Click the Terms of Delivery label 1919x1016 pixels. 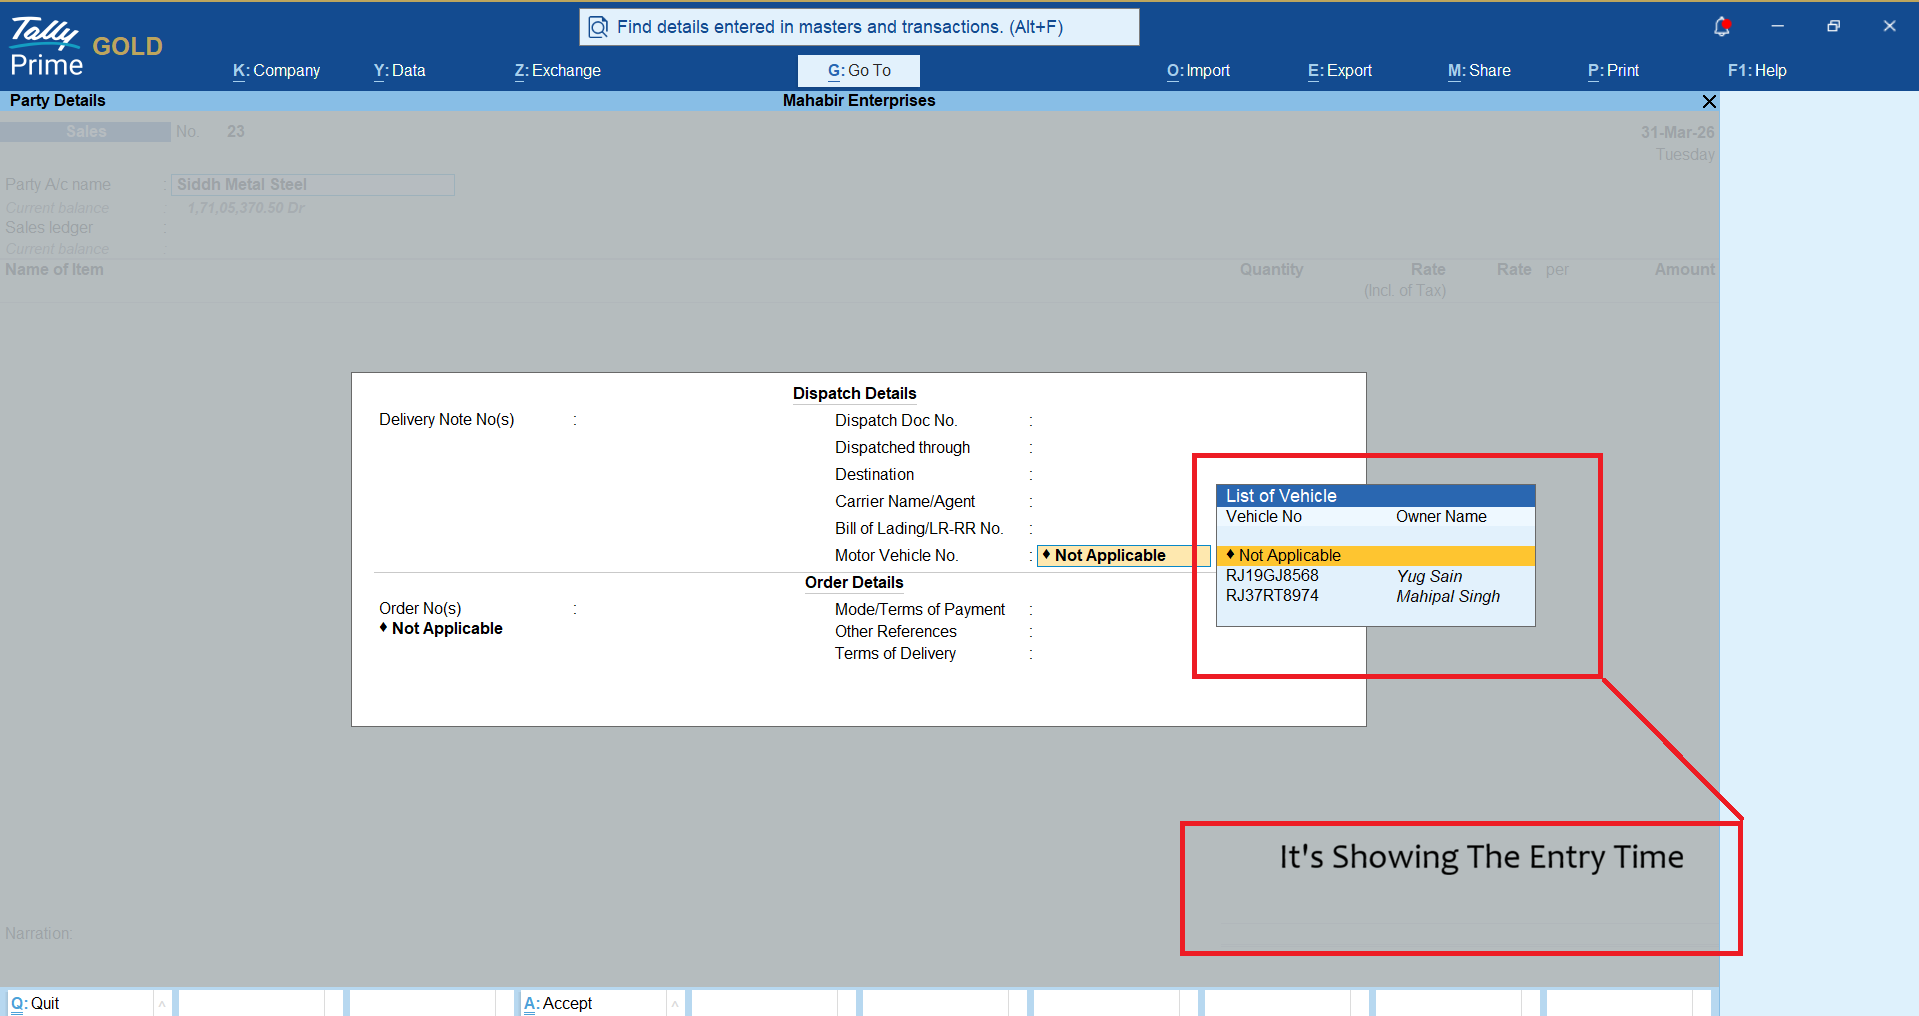point(896,654)
